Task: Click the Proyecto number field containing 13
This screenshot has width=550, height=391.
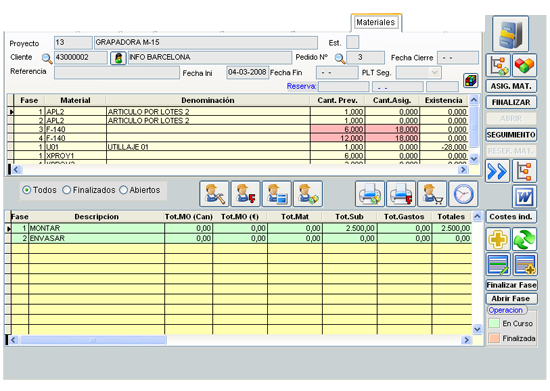Action: [73, 42]
